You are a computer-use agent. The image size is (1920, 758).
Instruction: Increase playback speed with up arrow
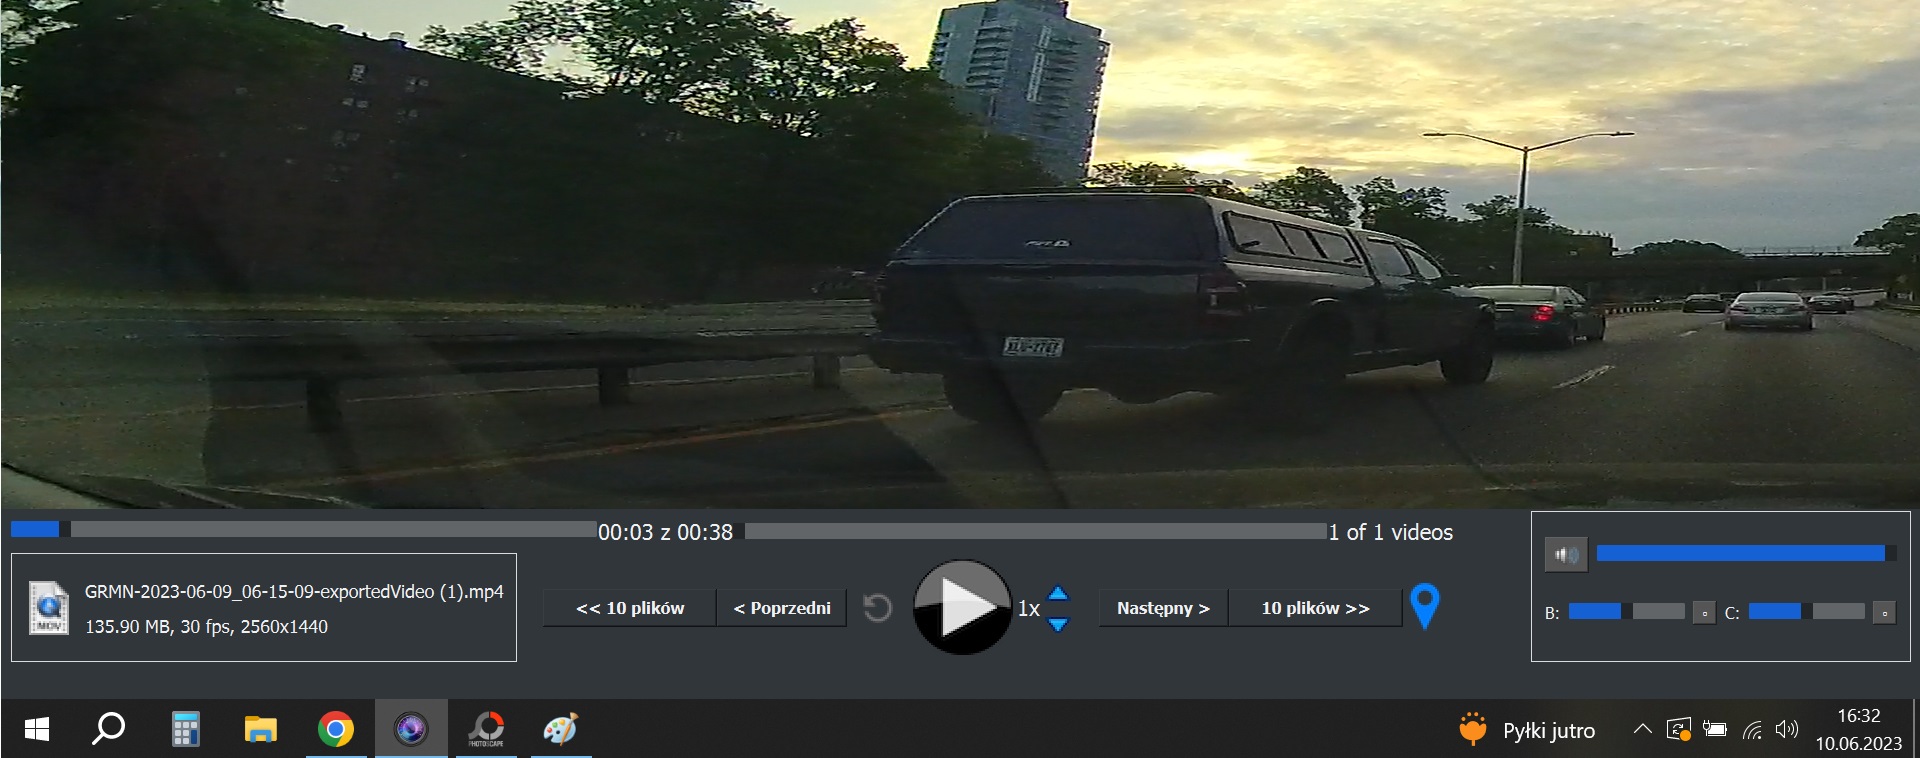click(x=1058, y=593)
